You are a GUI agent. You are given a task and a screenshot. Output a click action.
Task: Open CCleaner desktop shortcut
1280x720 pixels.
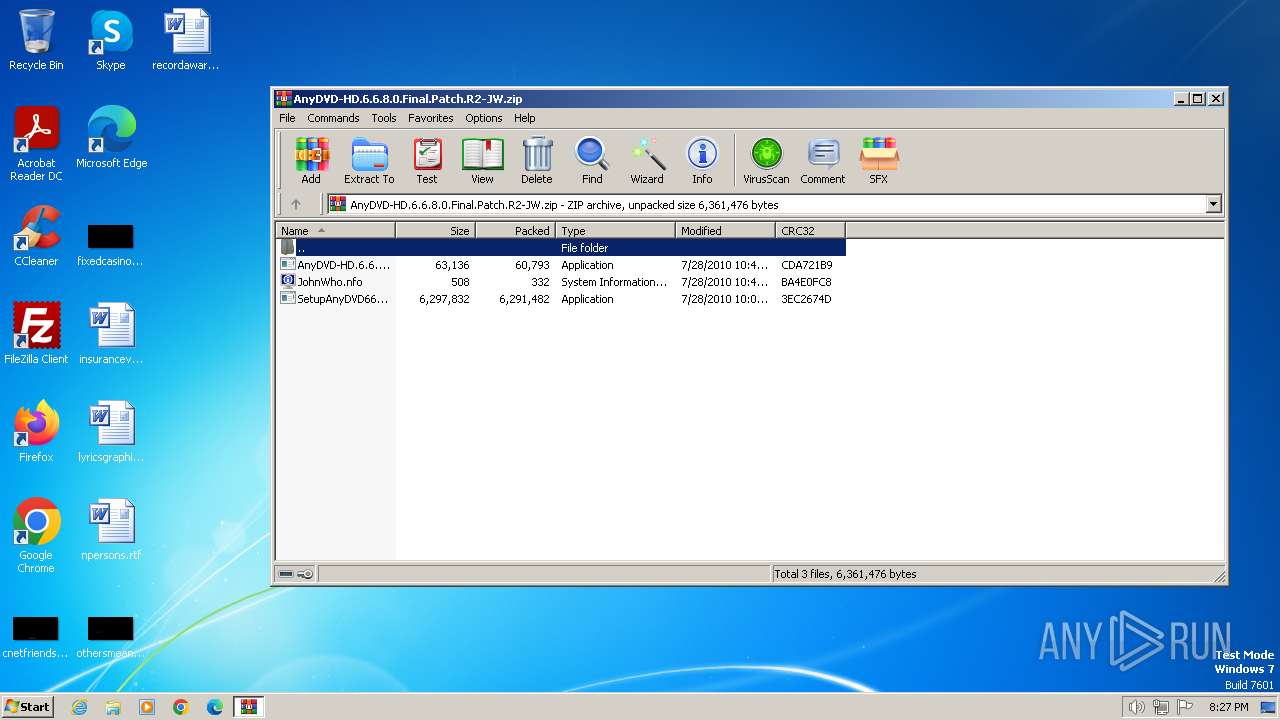click(36, 236)
